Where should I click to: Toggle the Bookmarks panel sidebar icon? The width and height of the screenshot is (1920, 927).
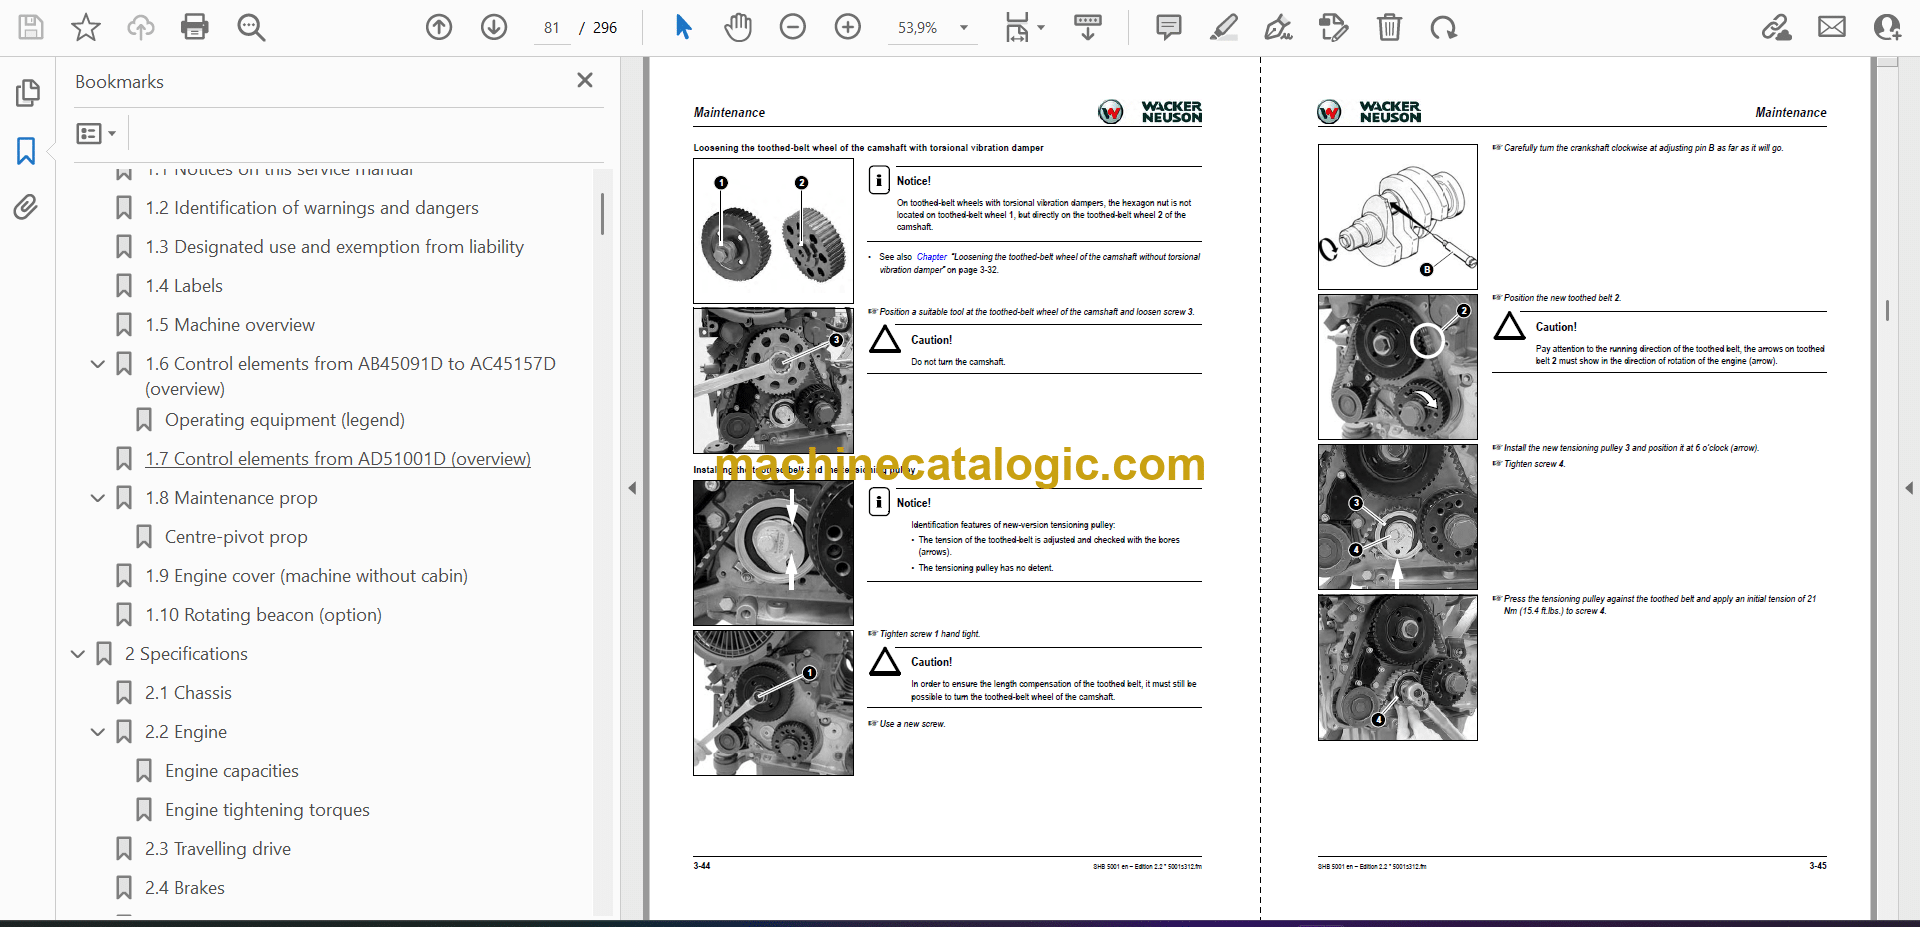pos(26,151)
